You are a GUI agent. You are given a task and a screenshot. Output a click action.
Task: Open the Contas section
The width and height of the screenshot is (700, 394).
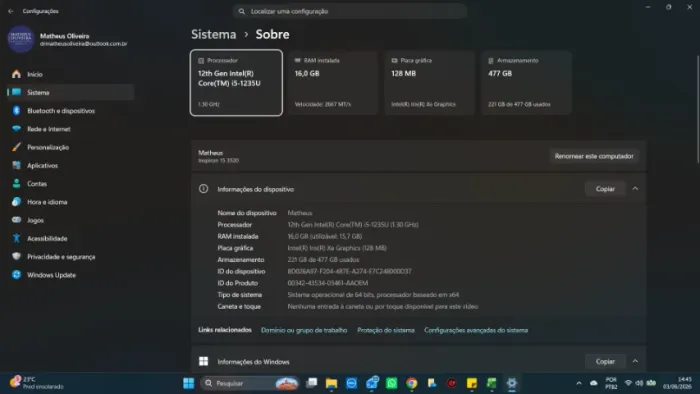tap(71, 184)
